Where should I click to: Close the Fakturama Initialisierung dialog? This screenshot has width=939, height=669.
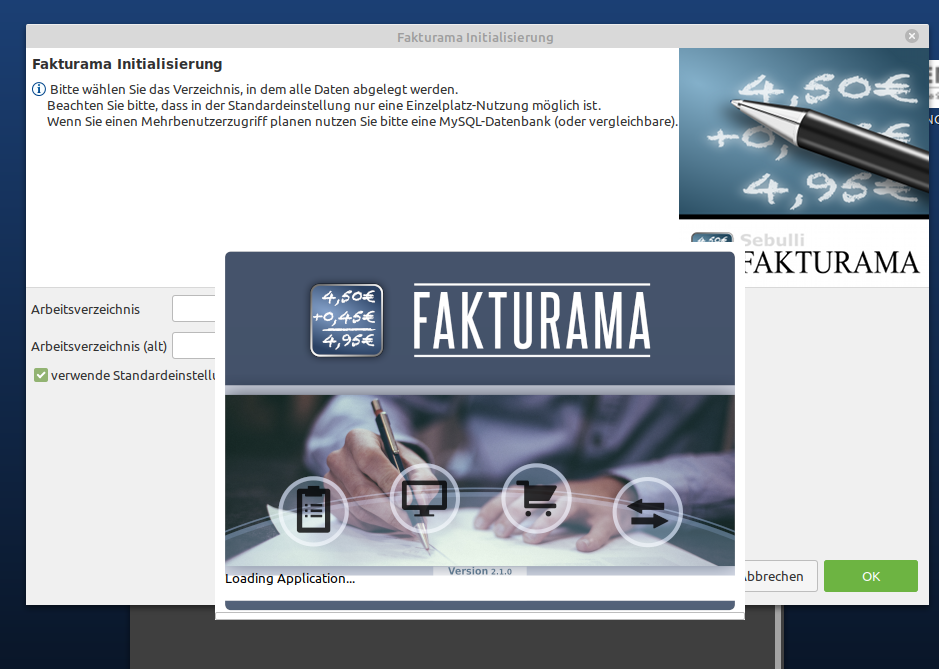tap(912, 36)
